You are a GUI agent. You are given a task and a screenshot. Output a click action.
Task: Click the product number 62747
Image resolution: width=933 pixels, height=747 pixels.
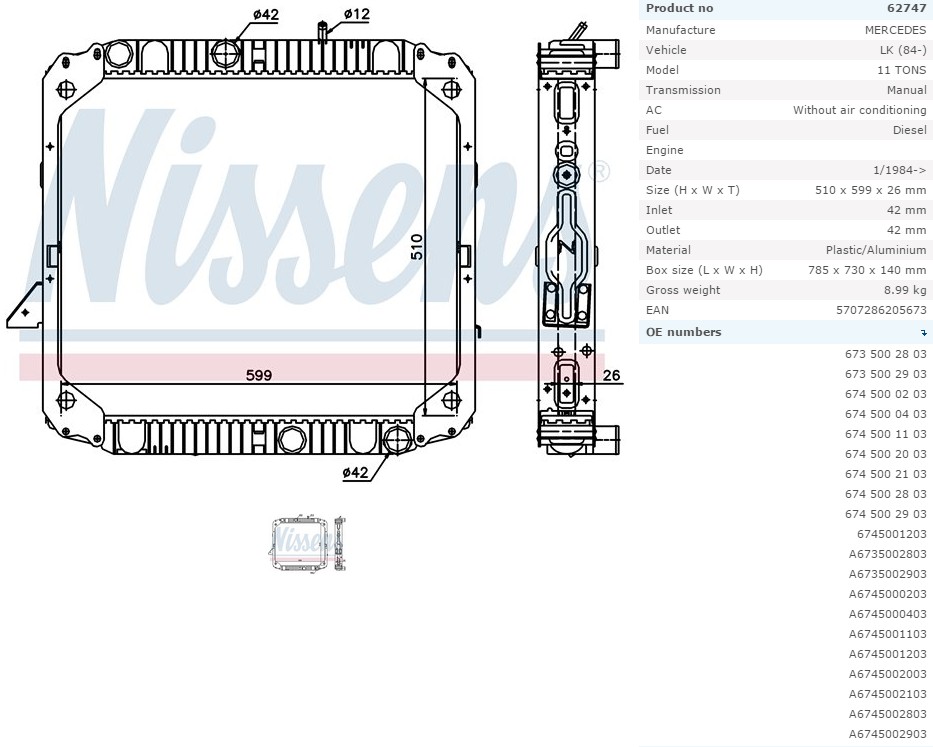(x=906, y=9)
